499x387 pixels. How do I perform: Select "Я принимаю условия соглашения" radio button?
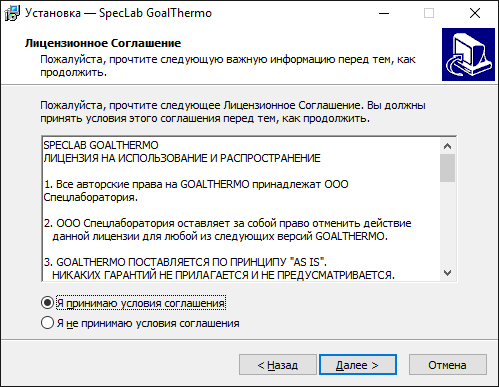coord(47,303)
